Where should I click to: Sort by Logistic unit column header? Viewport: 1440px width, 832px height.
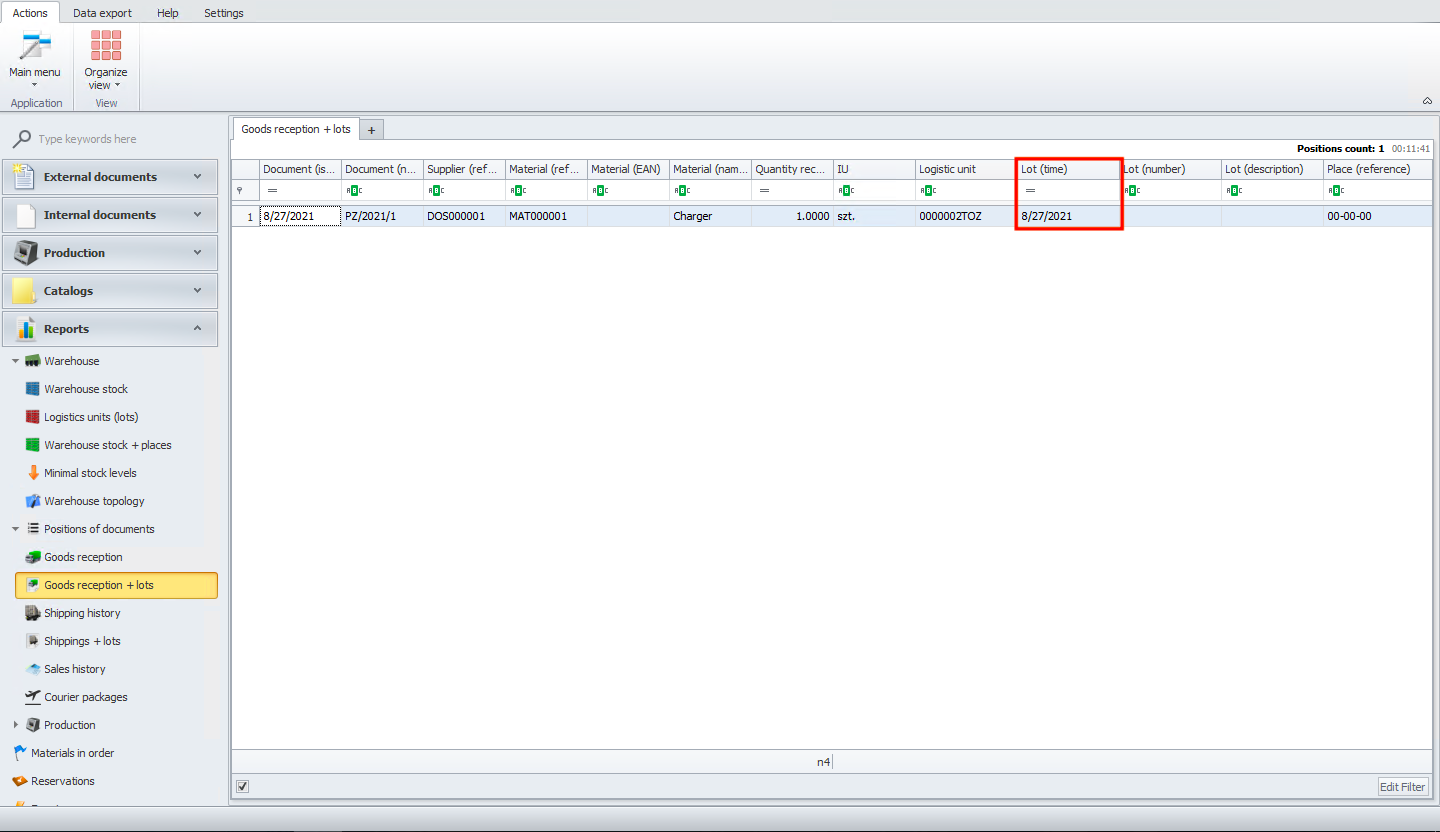tap(966, 169)
